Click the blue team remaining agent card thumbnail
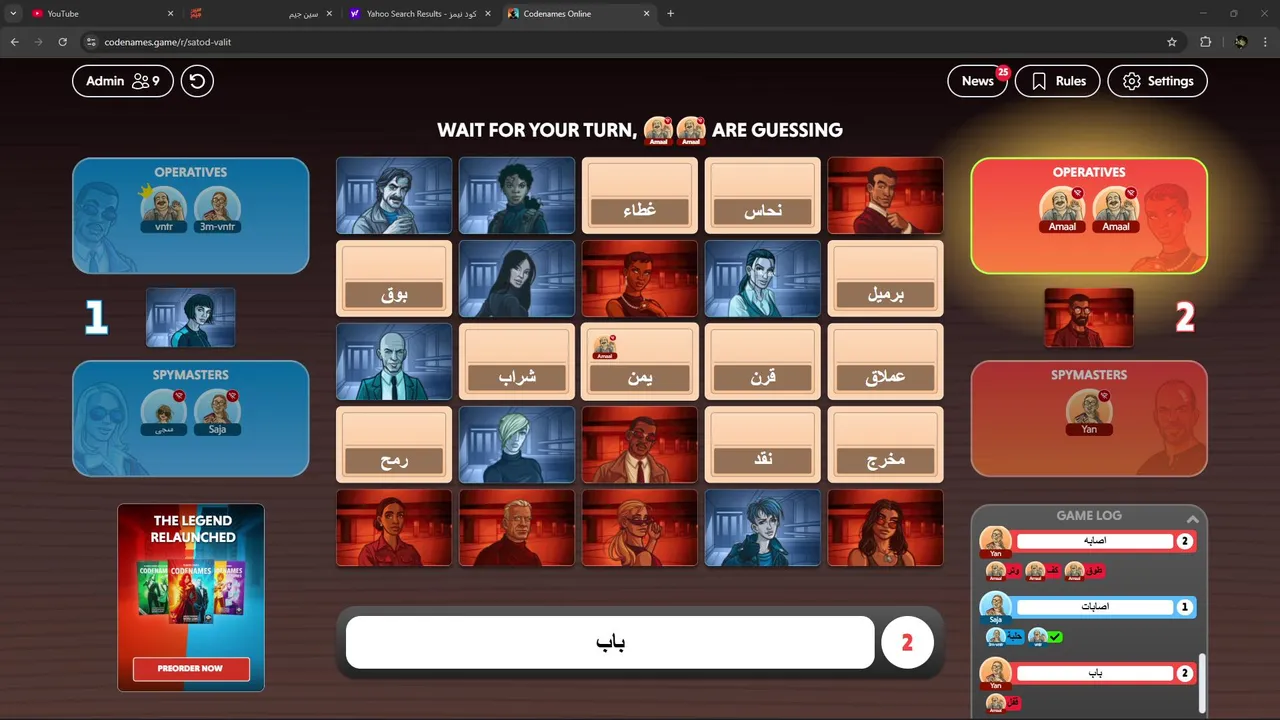The image size is (1280, 720). click(191, 318)
